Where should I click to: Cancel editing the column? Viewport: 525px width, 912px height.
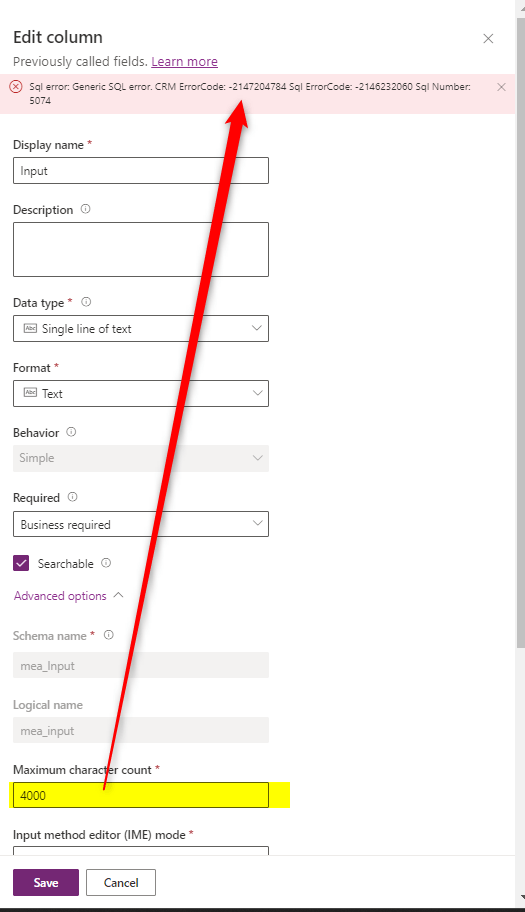(x=121, y=882)
